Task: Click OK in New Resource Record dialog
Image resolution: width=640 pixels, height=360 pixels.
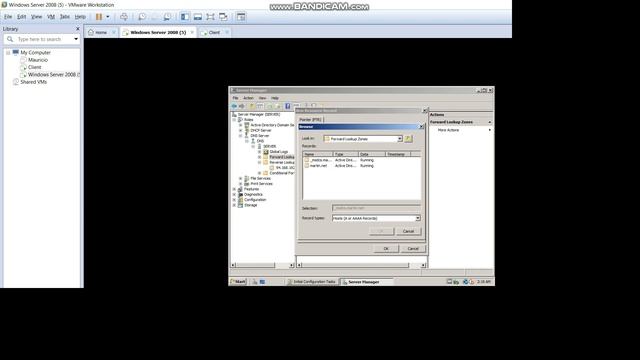Action: tap(386, 249)
